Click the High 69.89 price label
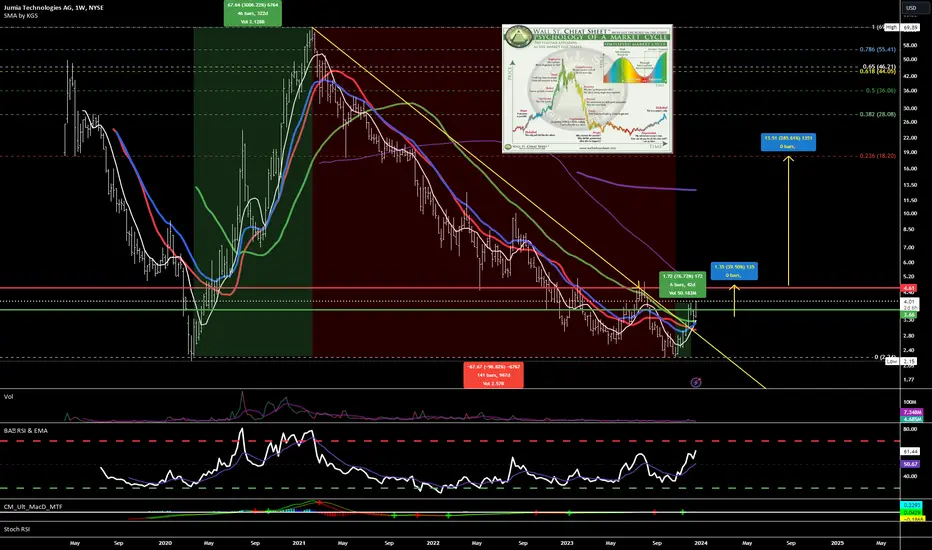This screenshot has height=550, width=932. pos(902,27)
